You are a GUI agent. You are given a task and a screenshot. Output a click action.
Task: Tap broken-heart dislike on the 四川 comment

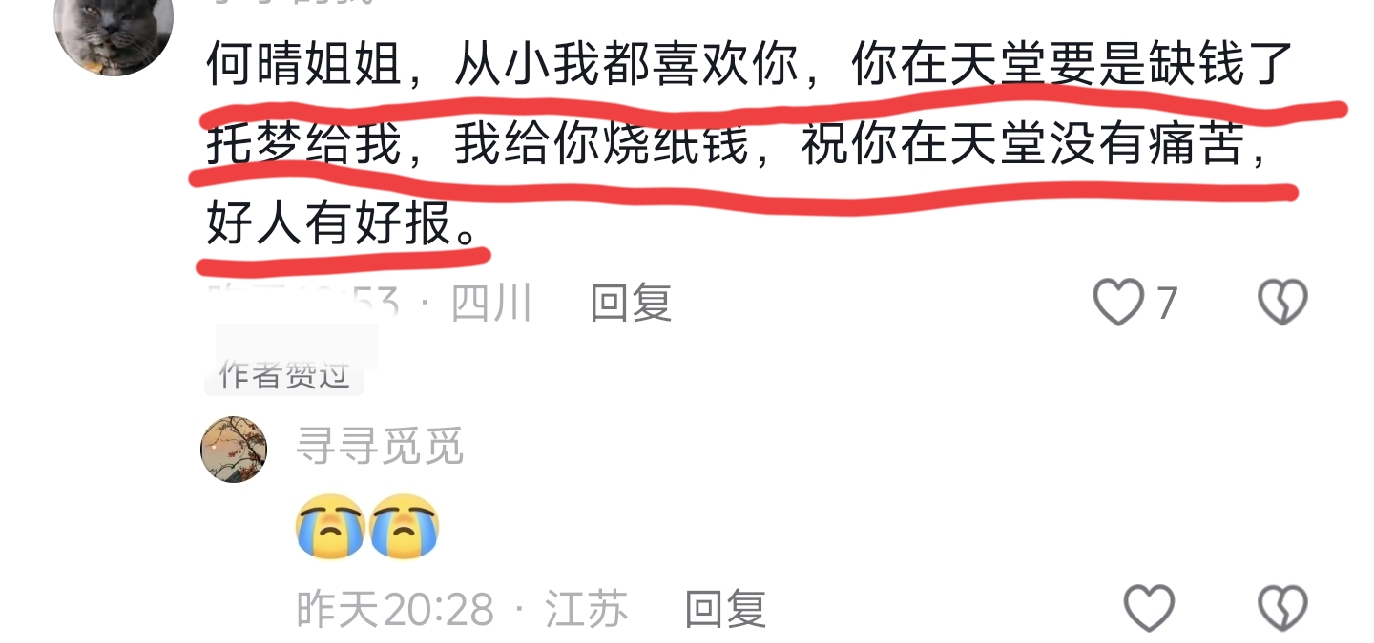(1282, 302)
